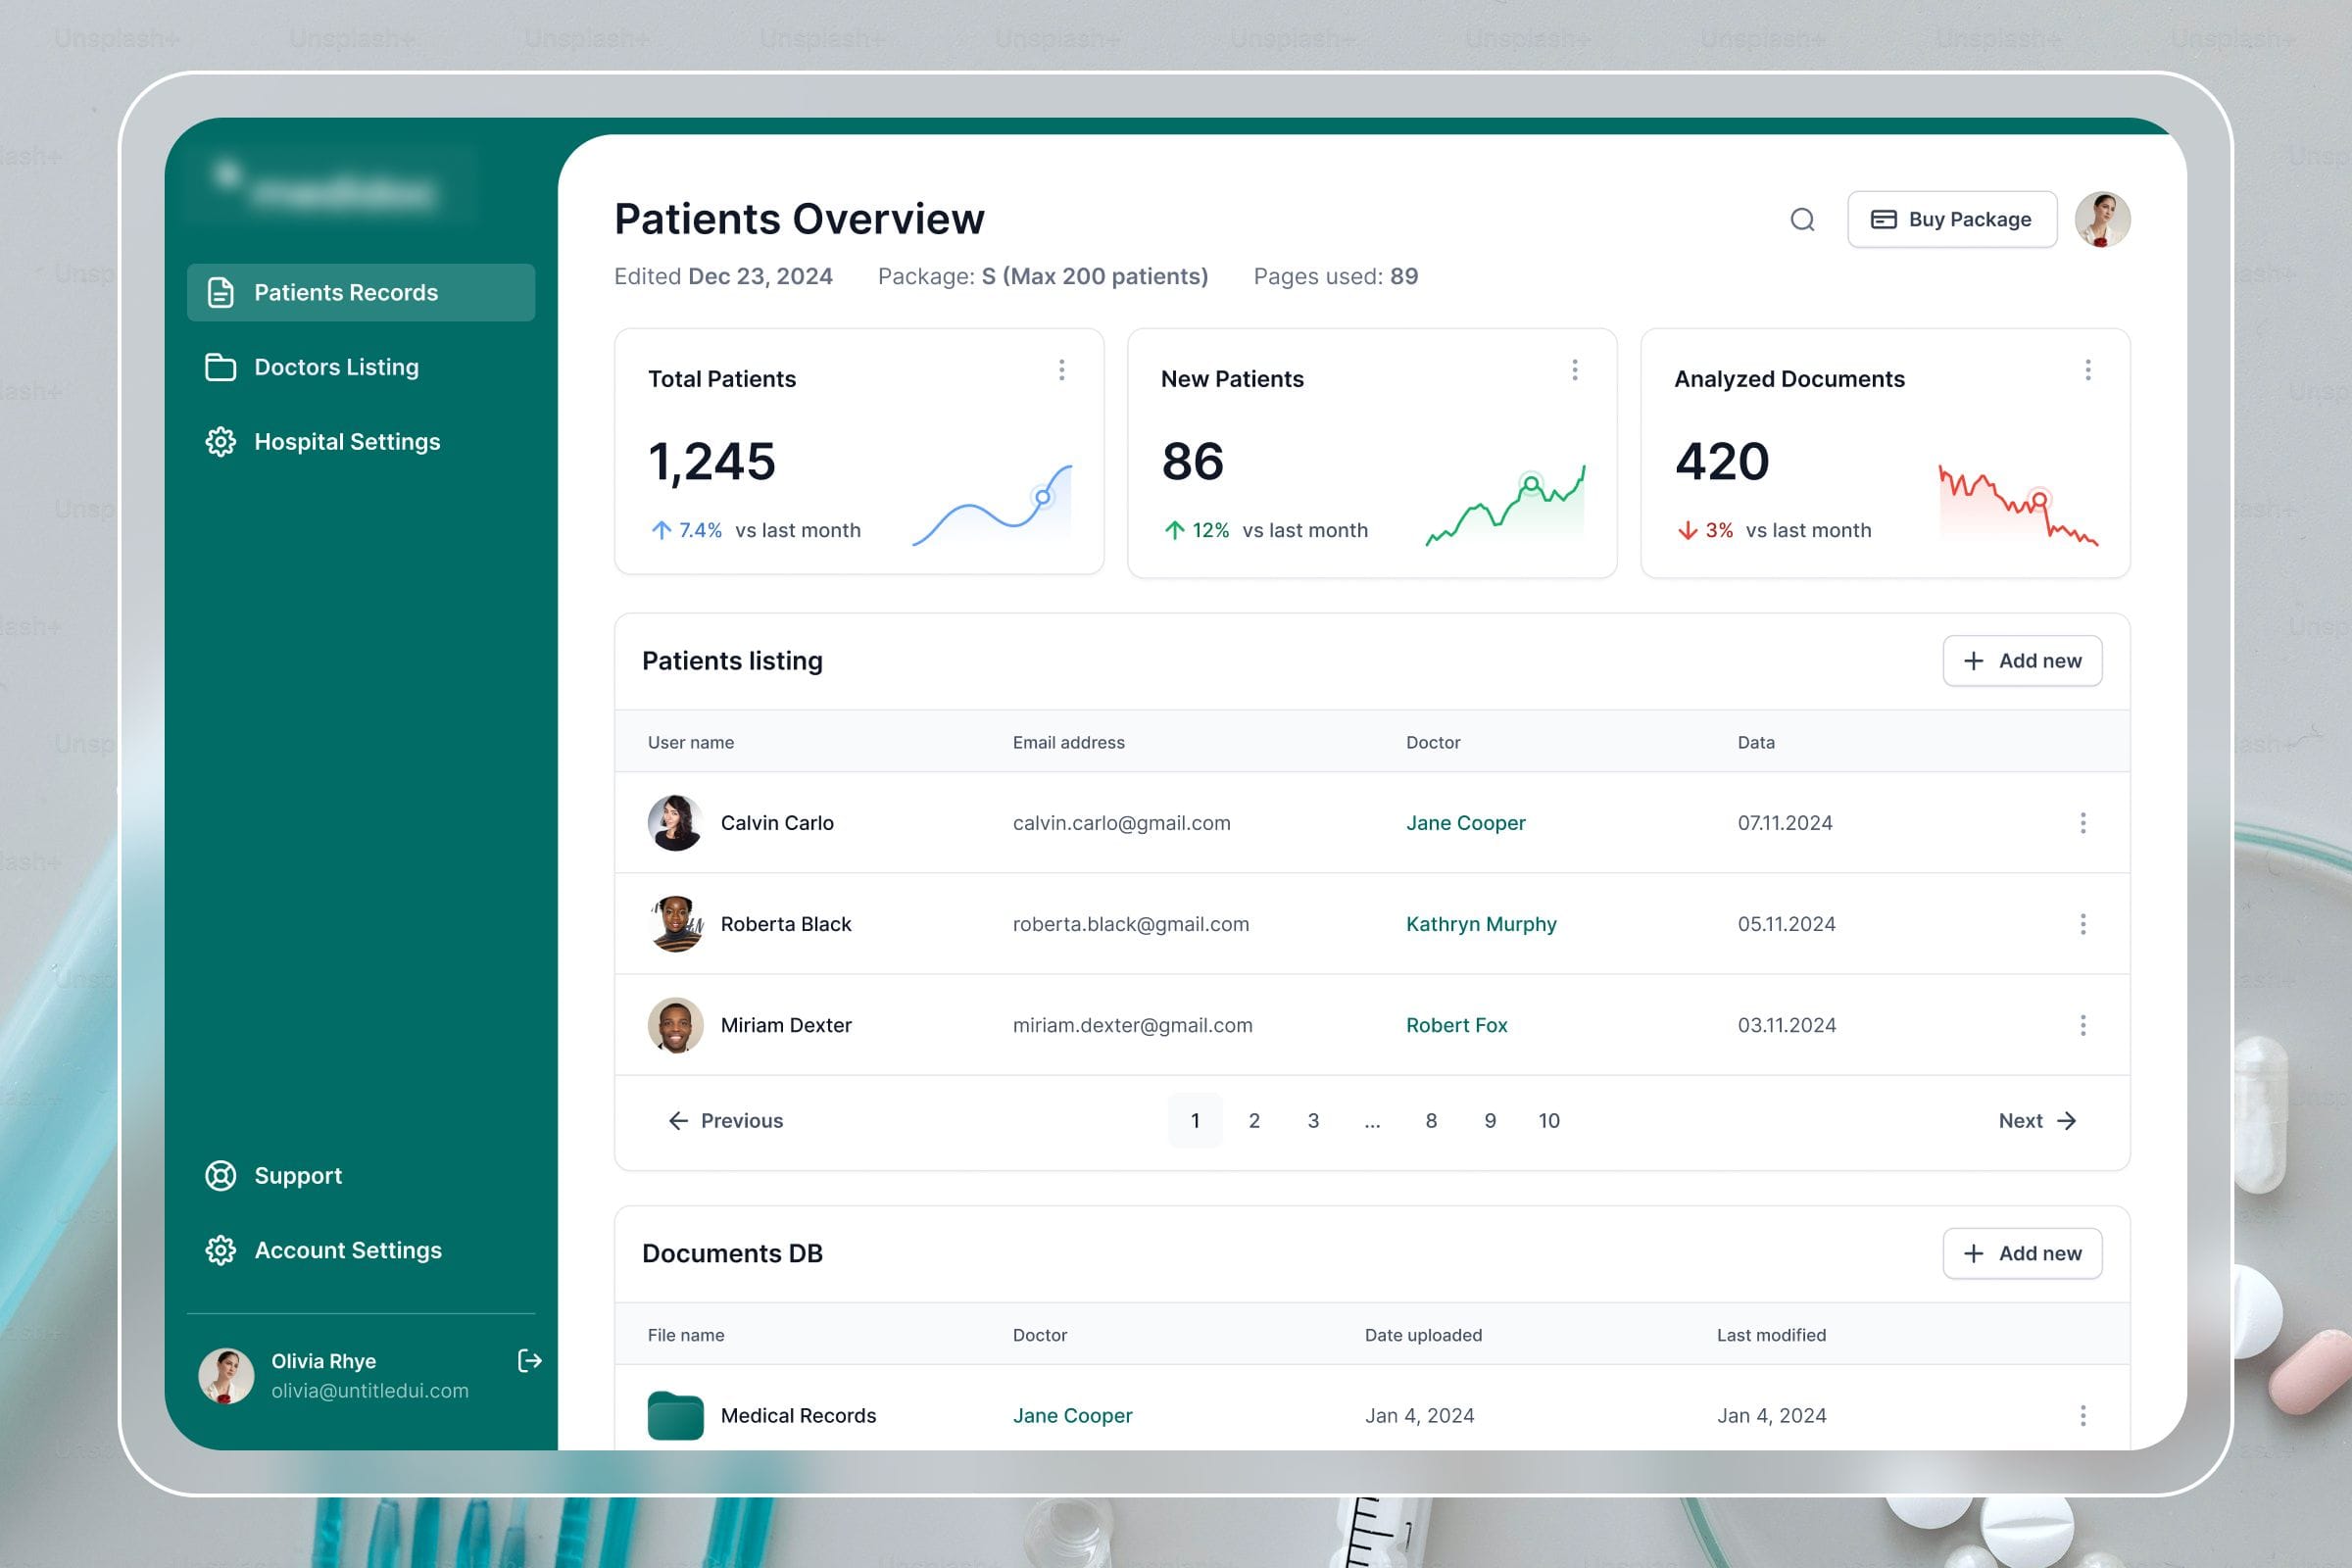Open Total Patients card options menu
This screenshot has width=2352, height=1568.
[1061, 370]
